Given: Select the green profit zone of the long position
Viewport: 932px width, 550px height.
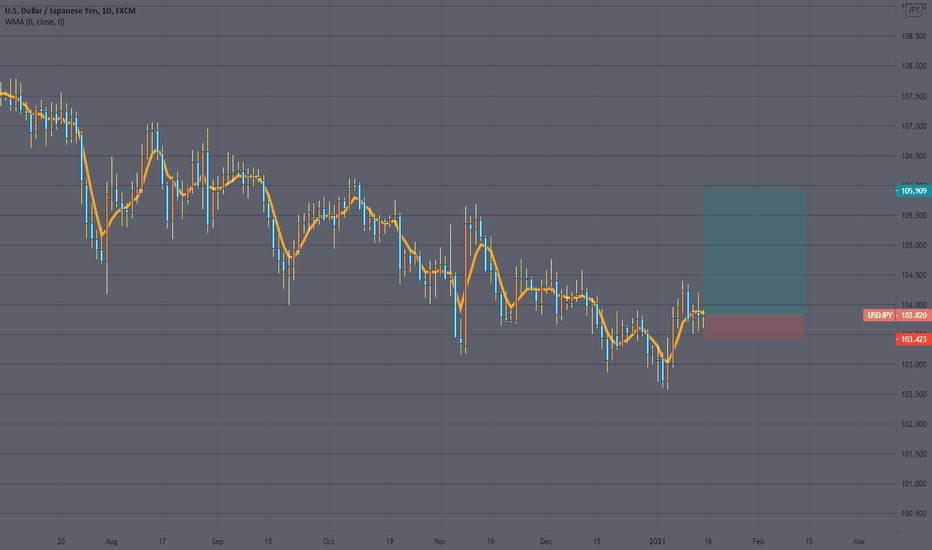Looking at the screenshot, I should pyautogui.click(x=754, y=253).
